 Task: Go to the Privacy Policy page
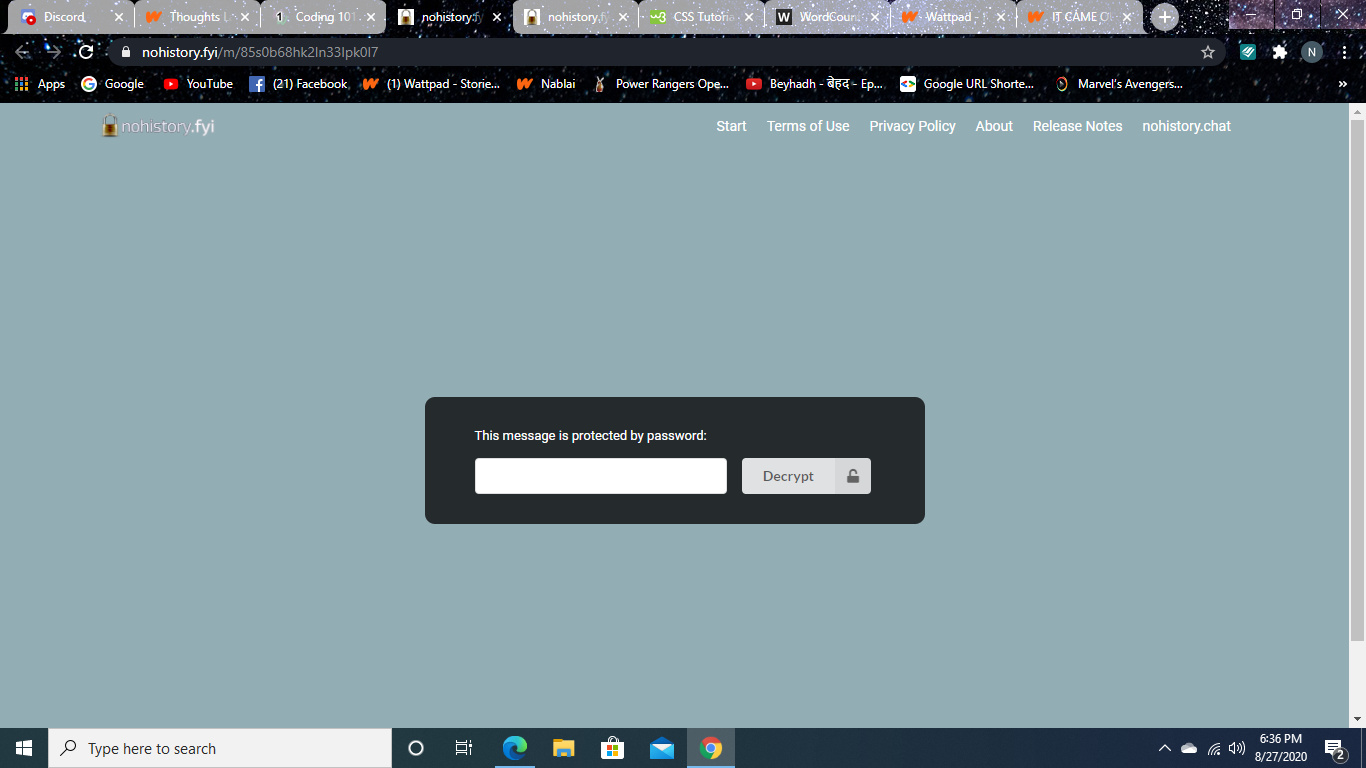coord(912,126)
